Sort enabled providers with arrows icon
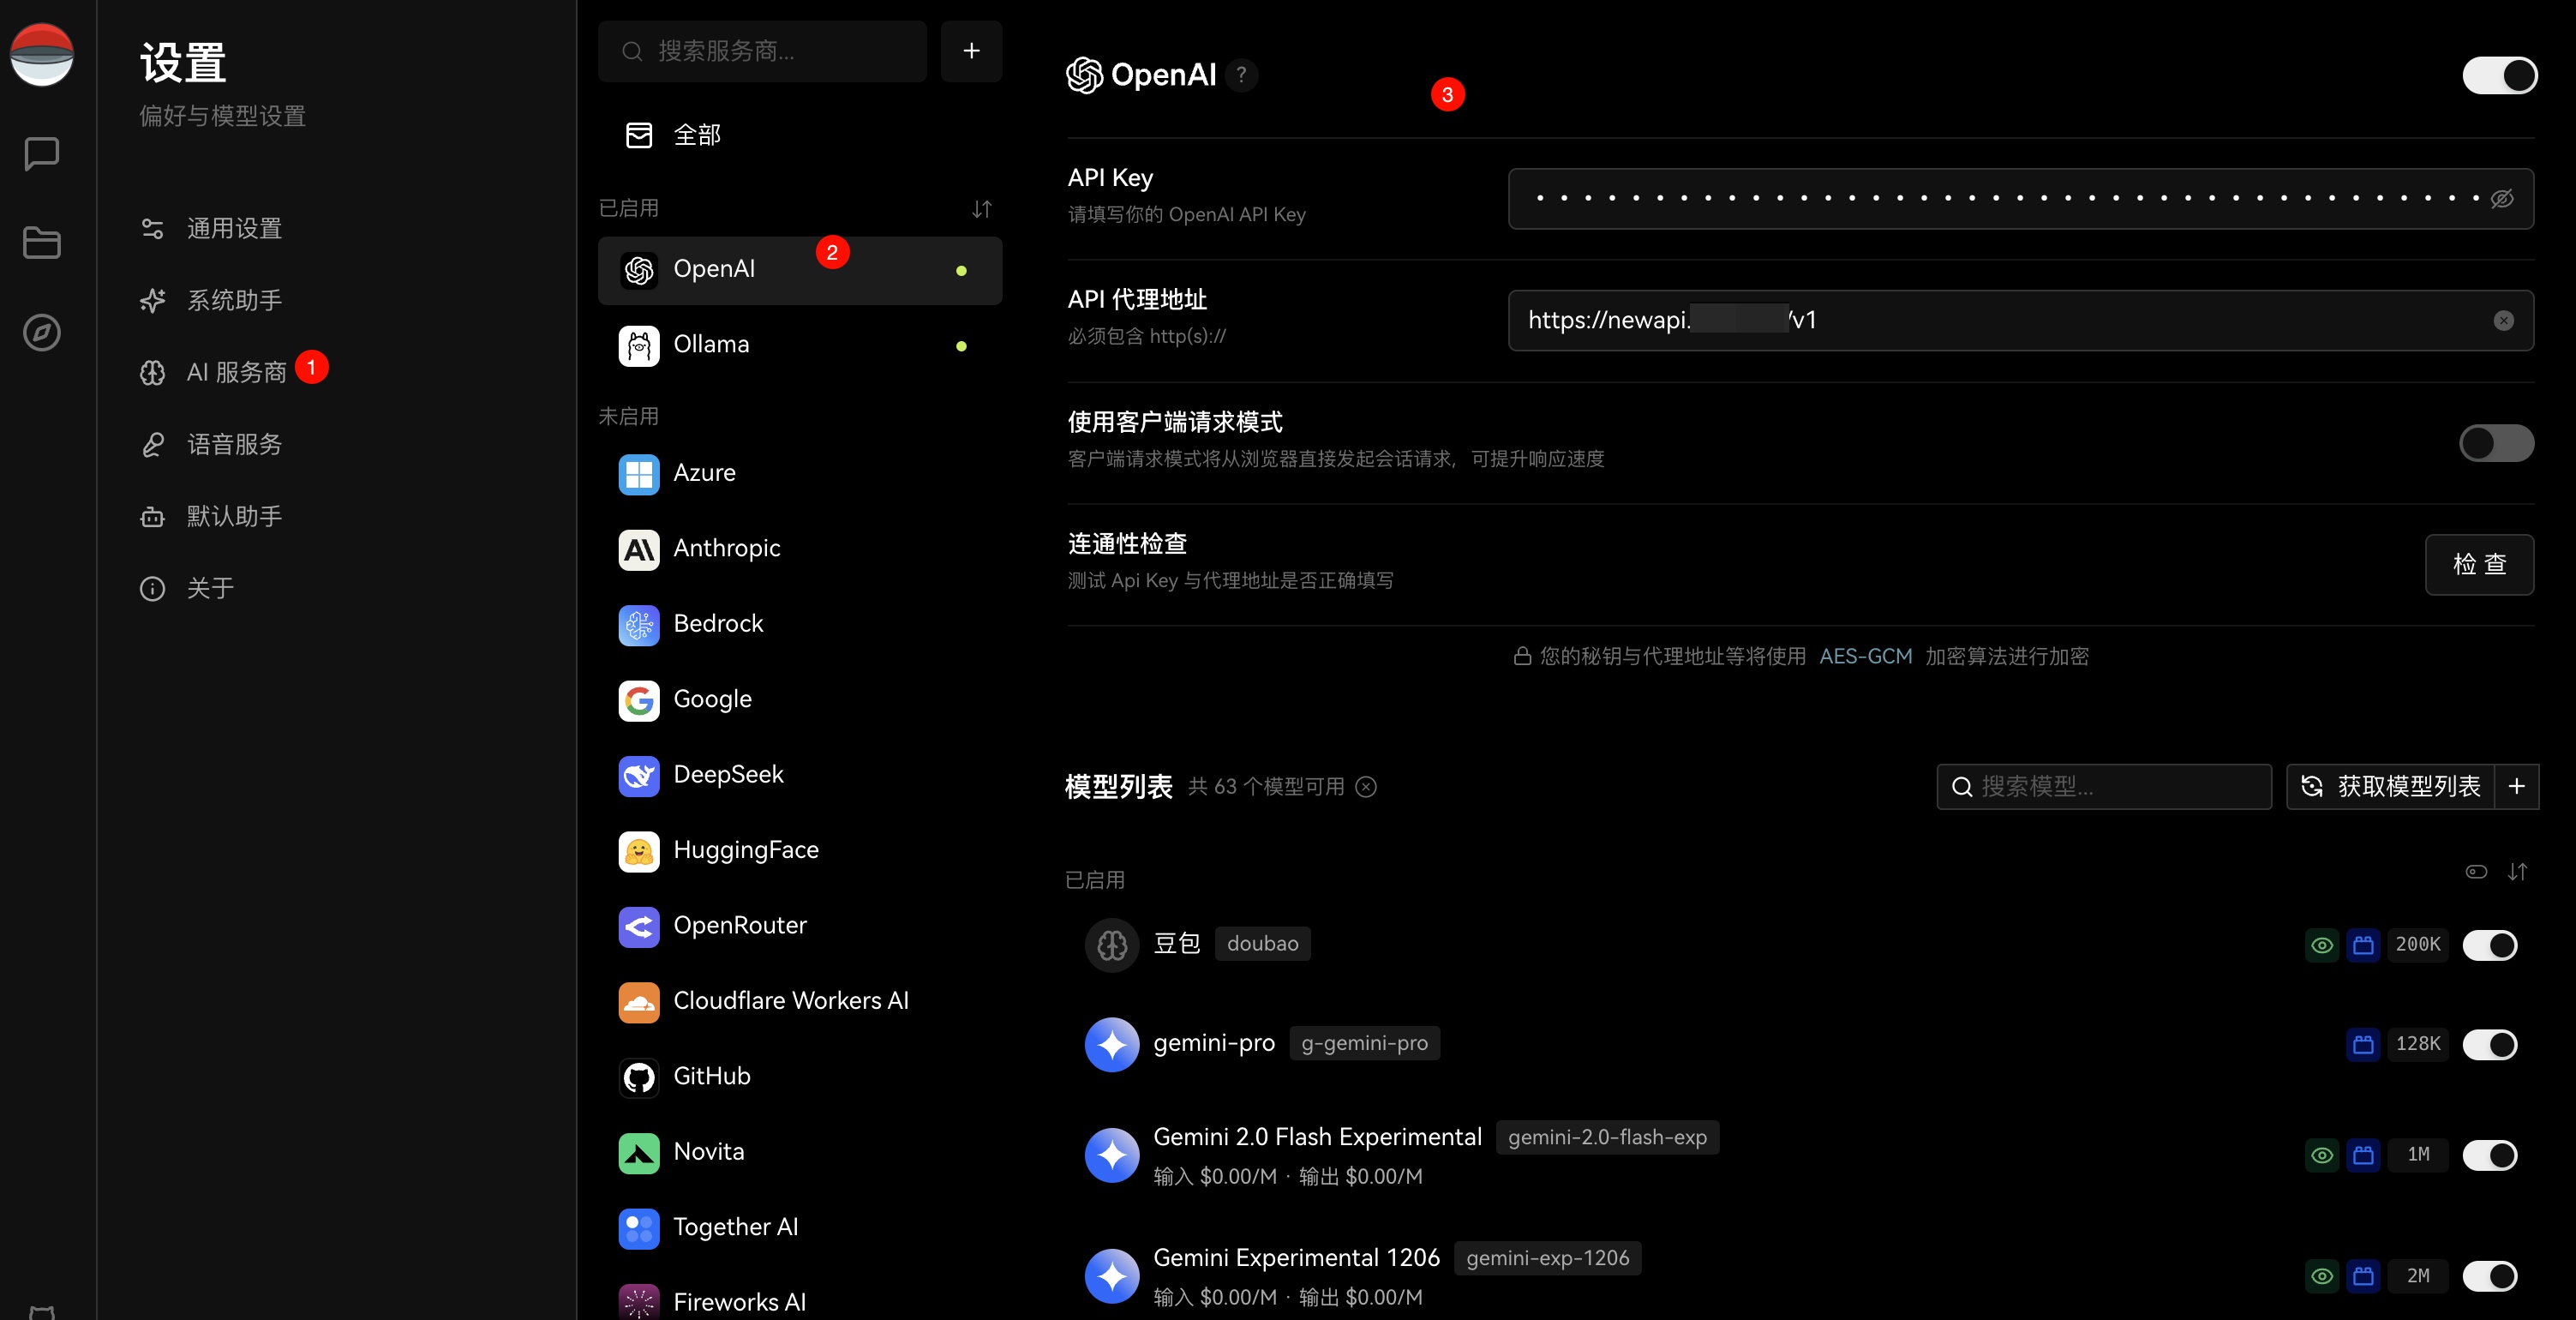2576x1320 pixels. (982, 209)
